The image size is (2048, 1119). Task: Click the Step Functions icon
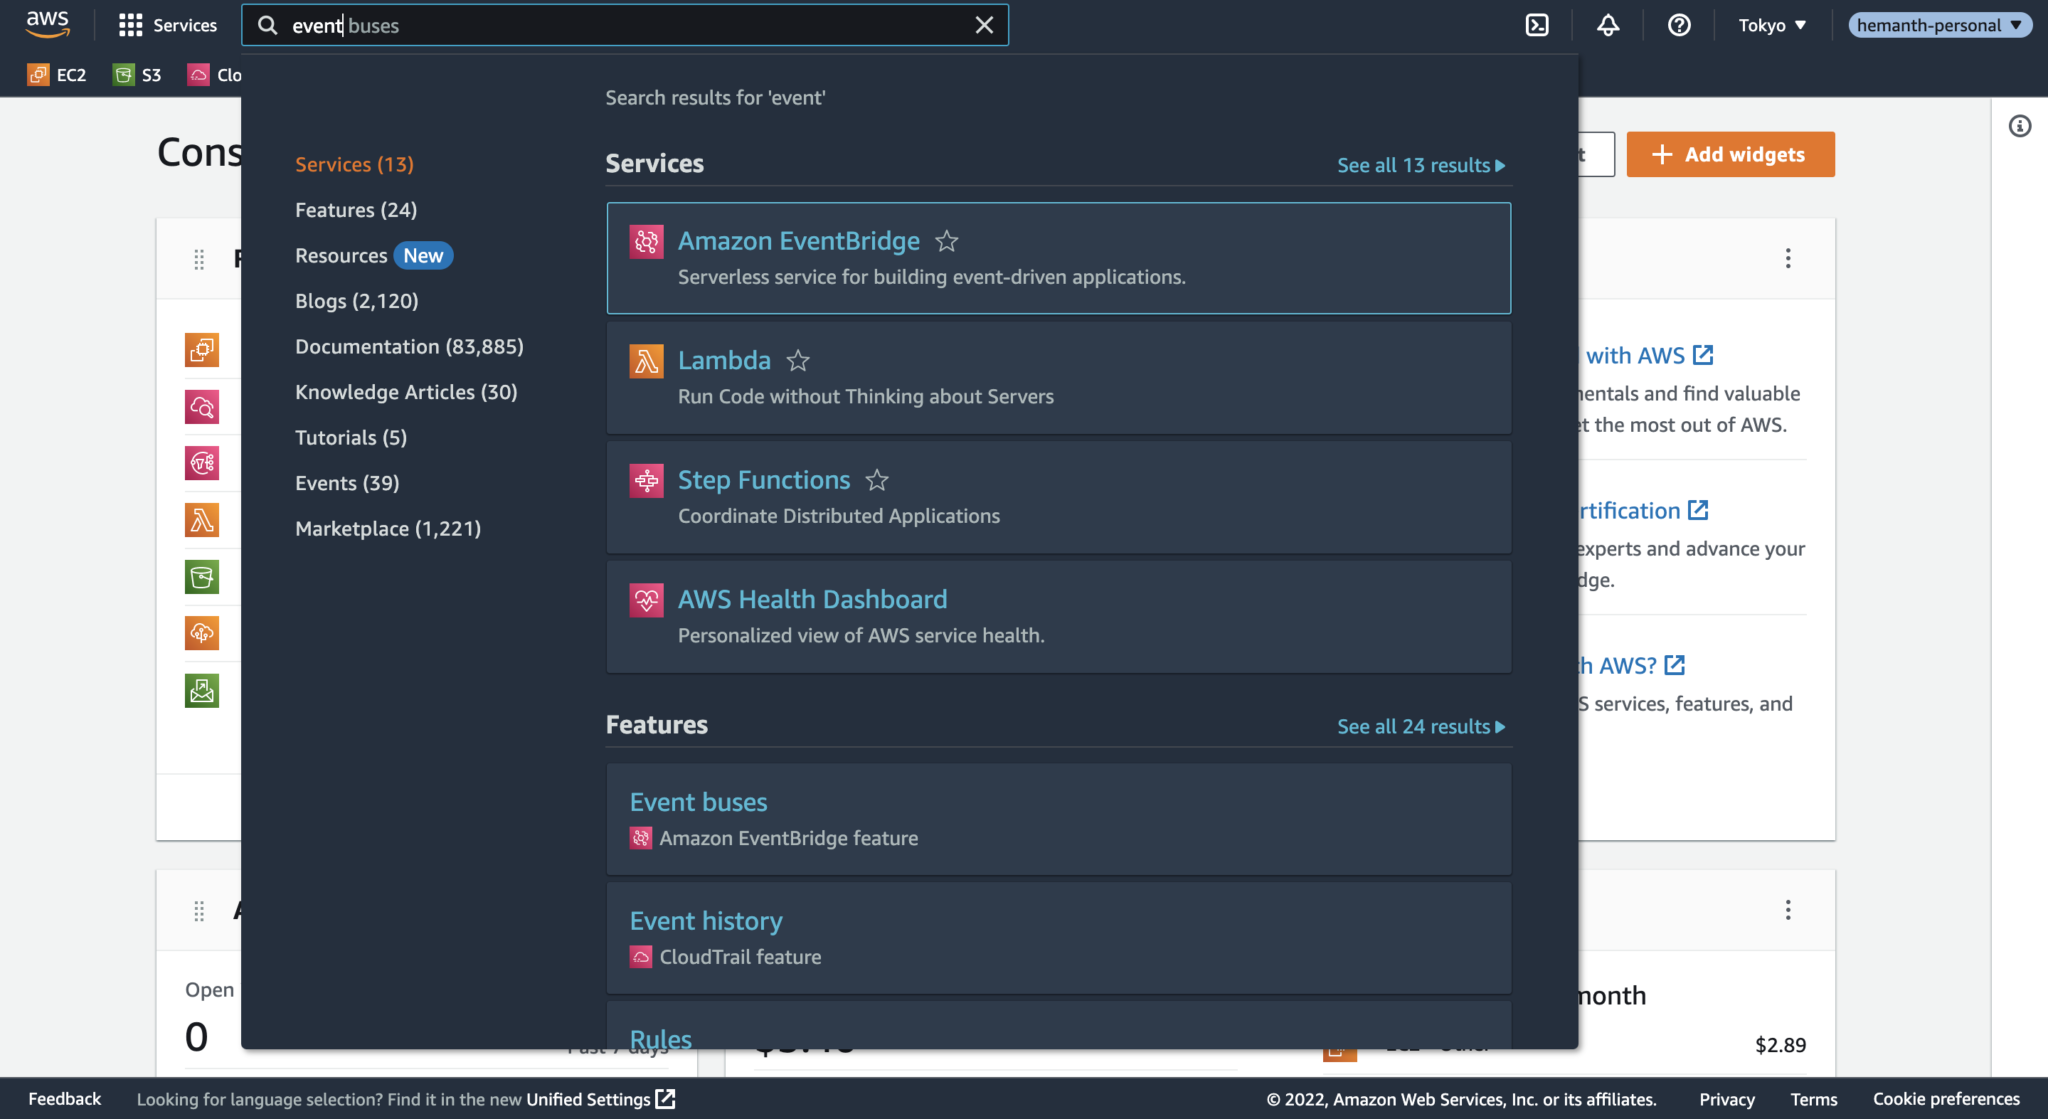click(x=646, y=480)
